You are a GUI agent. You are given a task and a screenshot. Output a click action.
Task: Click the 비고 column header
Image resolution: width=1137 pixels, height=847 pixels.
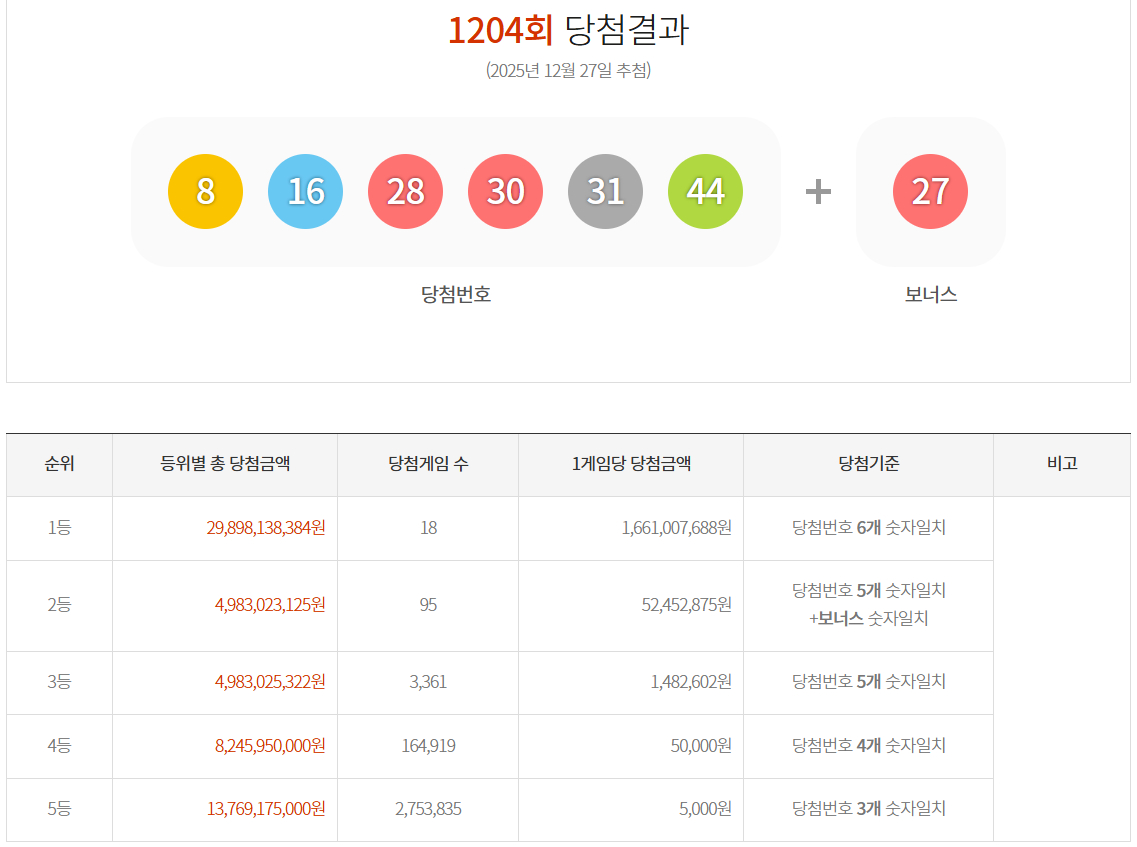(1061, 464)
